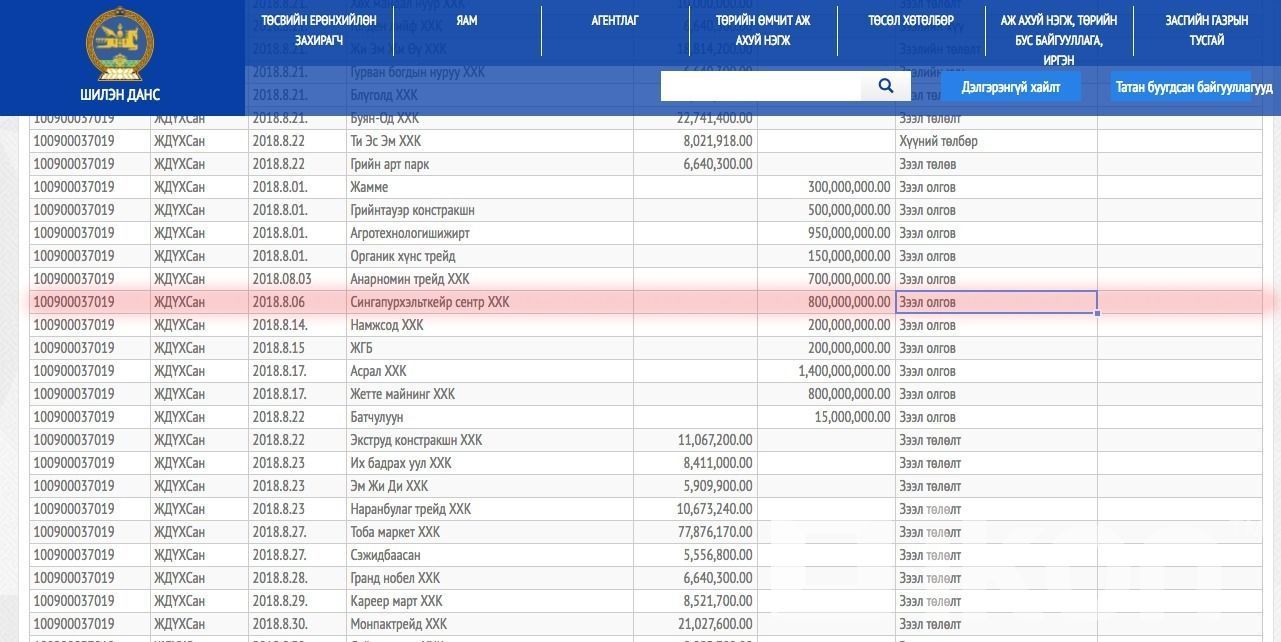Open the Агентлаг menu item
This screenshot has height=642, width=1281.
(614, 20)
